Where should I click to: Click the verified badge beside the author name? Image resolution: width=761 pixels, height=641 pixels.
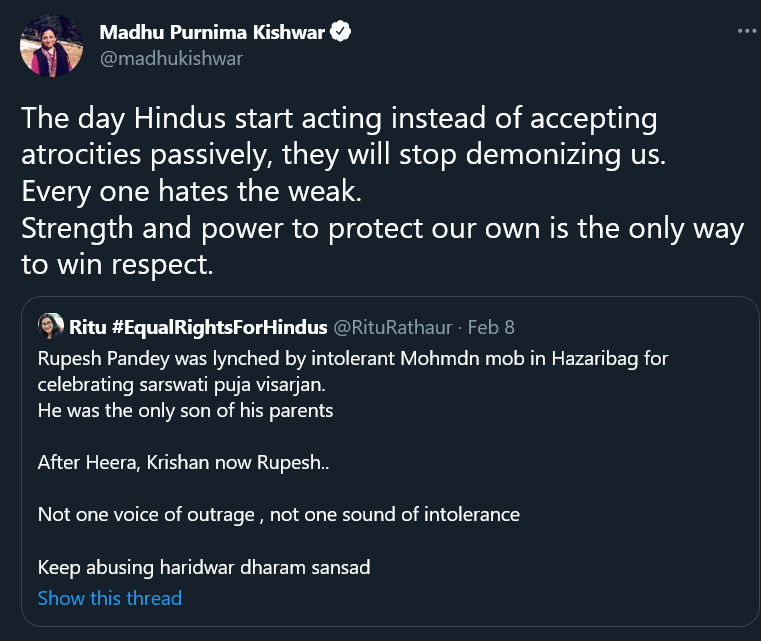342,33
